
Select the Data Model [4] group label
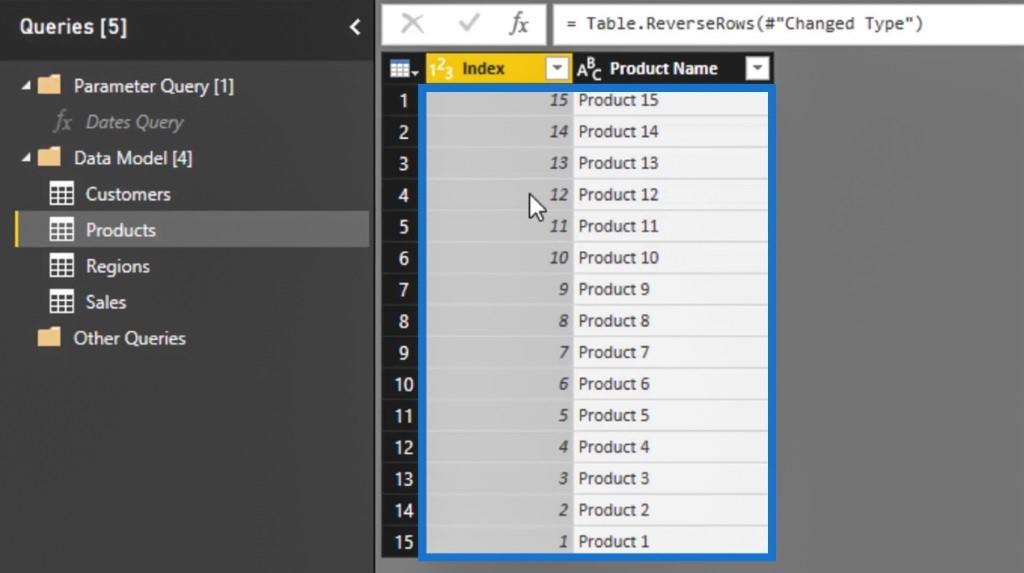[x=133, y=157]
